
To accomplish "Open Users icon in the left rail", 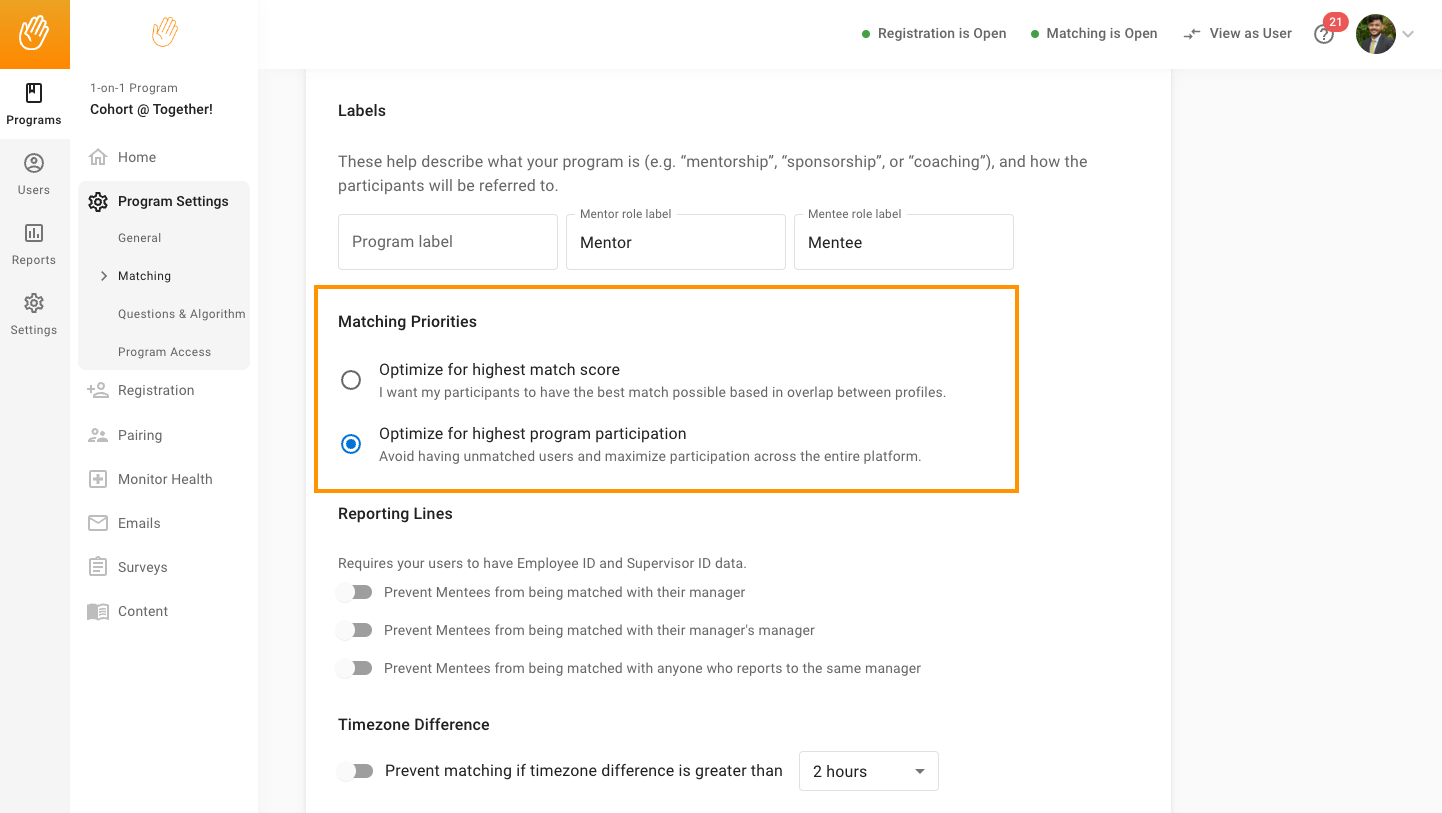I will point(34,163).
